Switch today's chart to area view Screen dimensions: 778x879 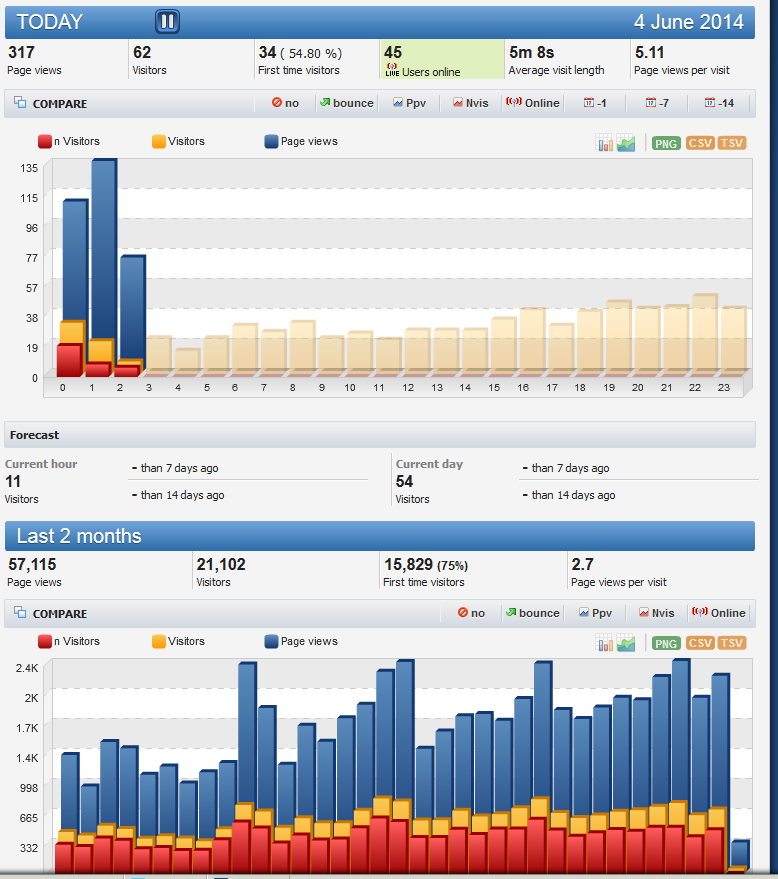tap(626, 143)
